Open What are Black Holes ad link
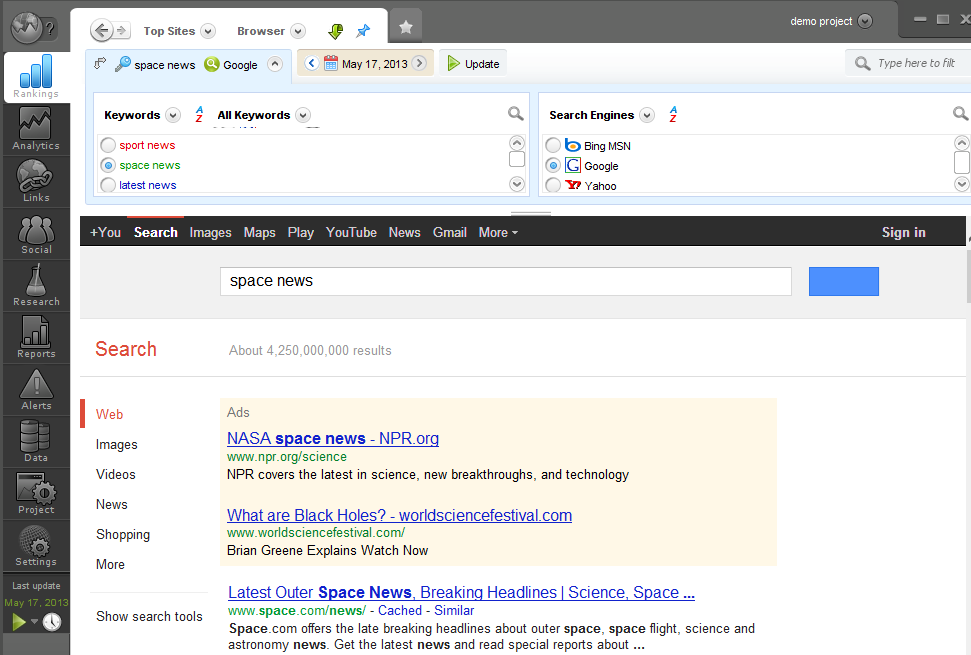Viewport: 971px width, 655px height. [399, 515]
